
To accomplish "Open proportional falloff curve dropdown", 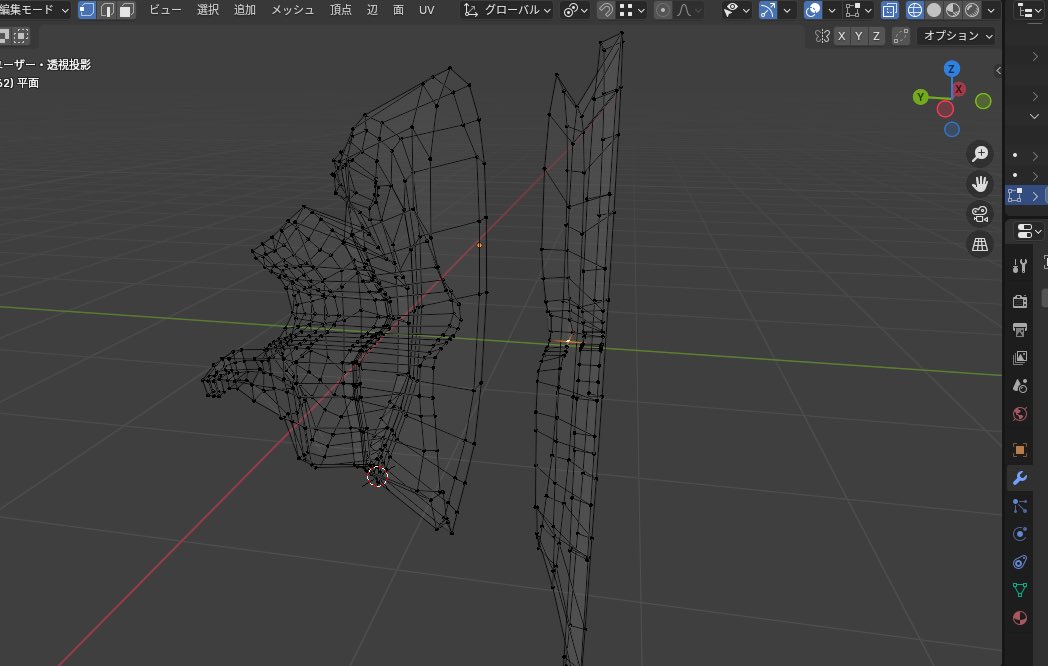I will coord(689,10).
